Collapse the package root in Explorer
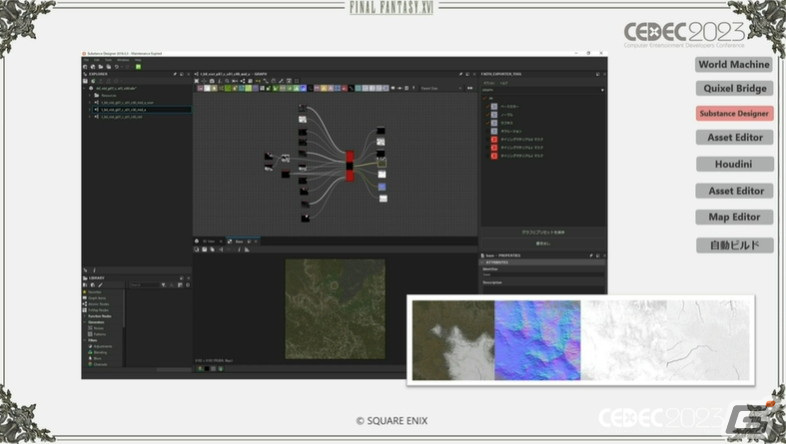 tap(84, 88)
